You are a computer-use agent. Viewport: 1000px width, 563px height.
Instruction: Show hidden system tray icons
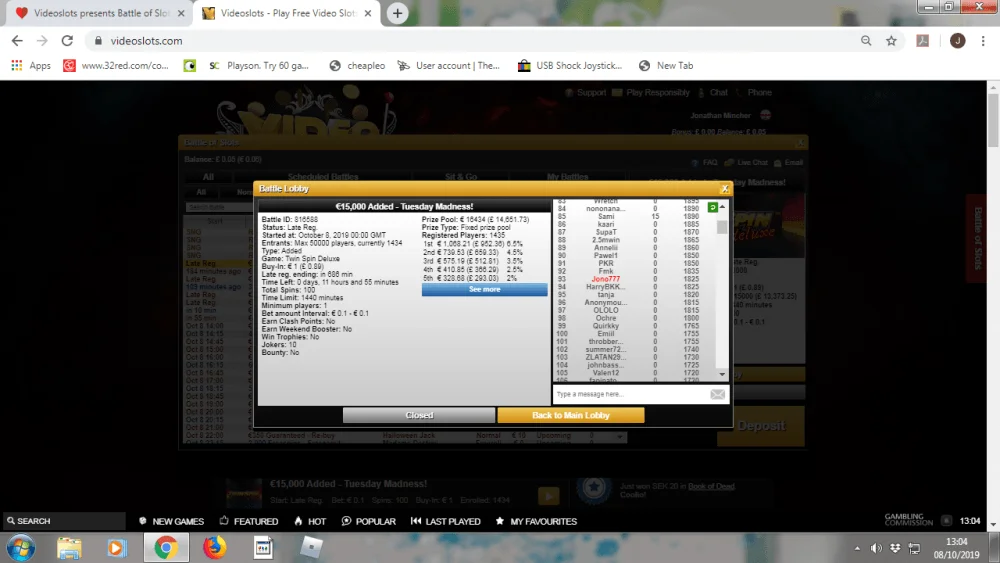857,548
